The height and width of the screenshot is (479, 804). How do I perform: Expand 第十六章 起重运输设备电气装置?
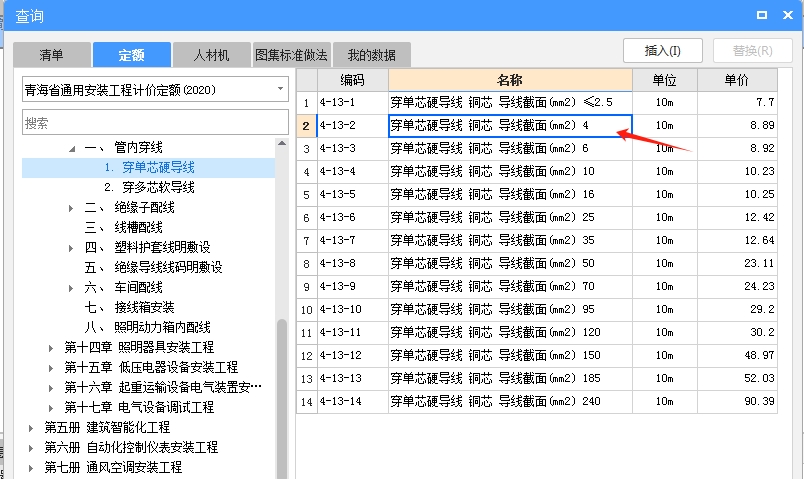[x=51, y=388]
